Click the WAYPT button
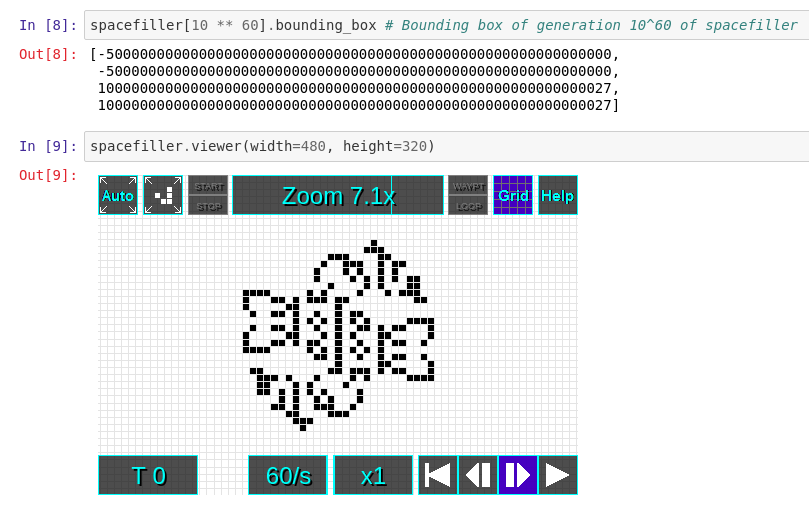 click(x=468, y=186)
